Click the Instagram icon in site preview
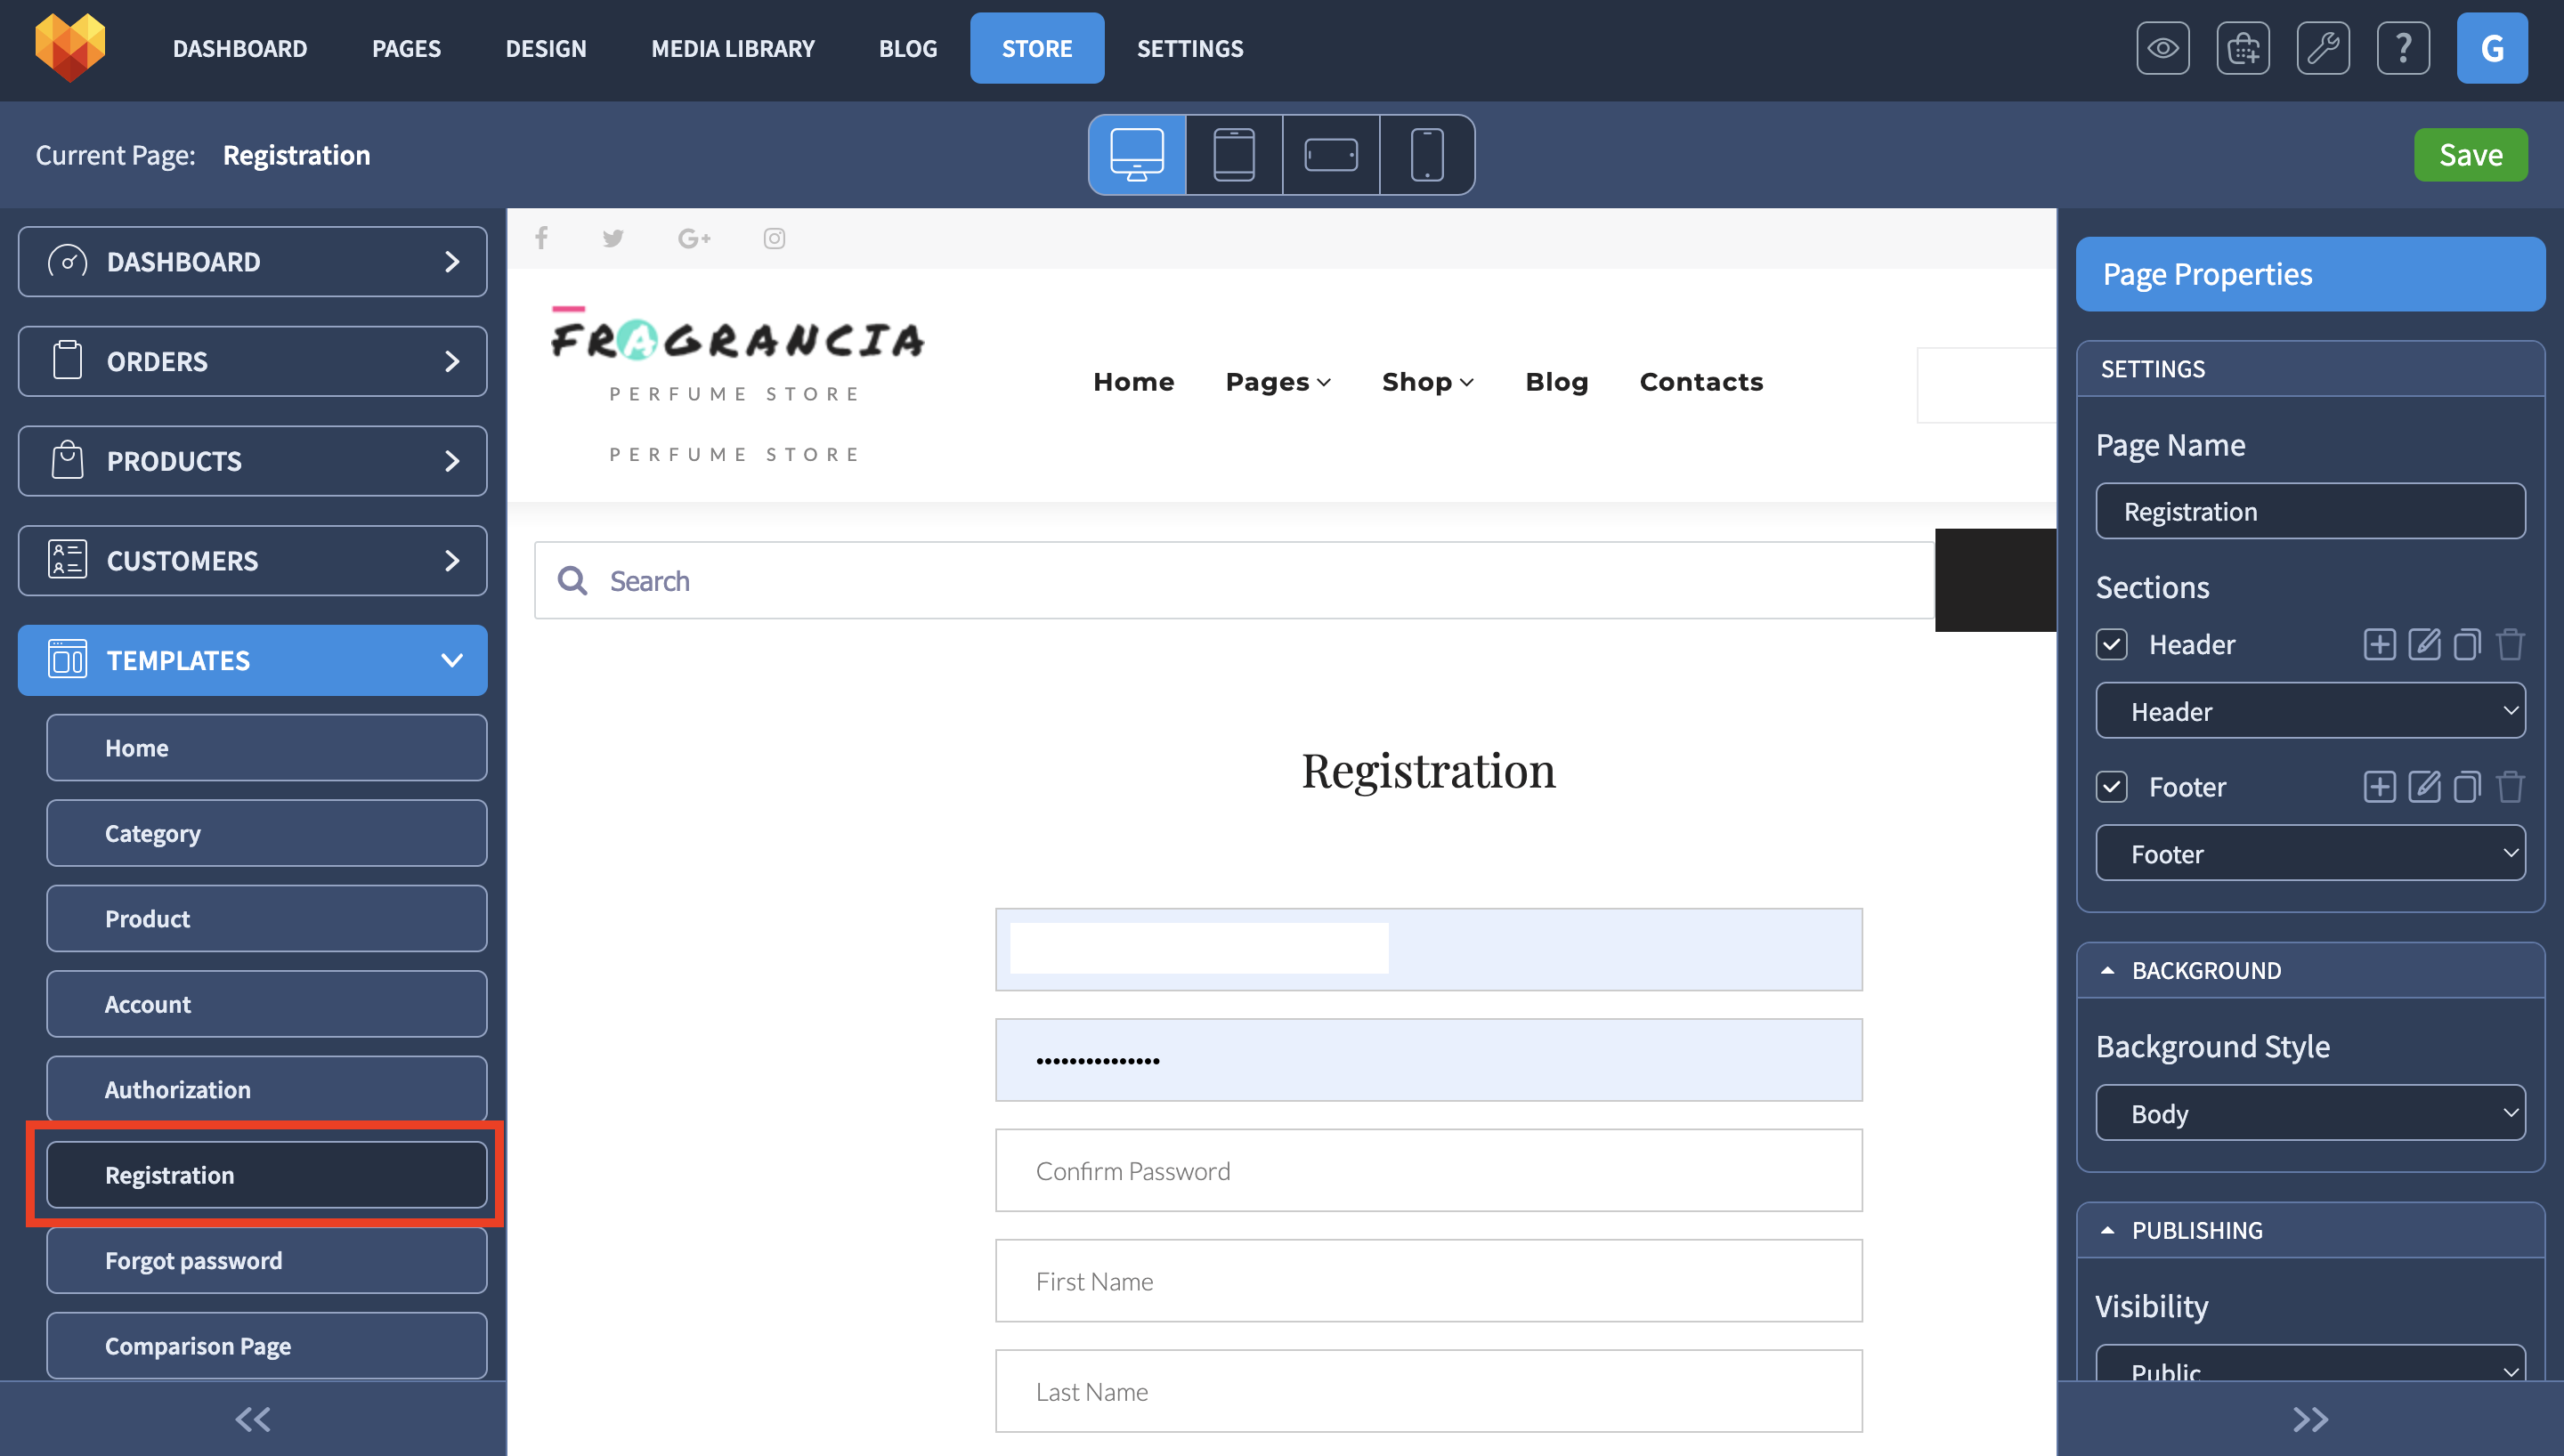Viewport: 2564px width, 1456px height. [774, 238]
